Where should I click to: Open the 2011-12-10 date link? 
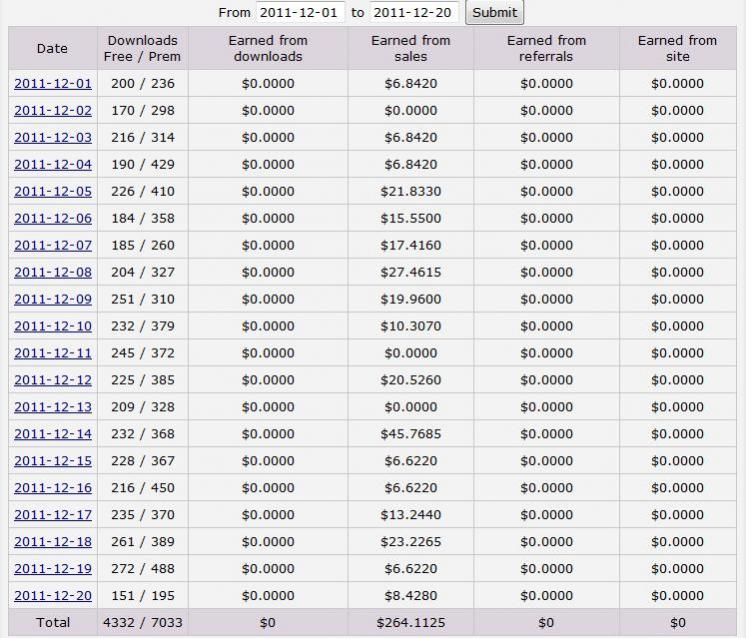pyautogui.click(x=53, y=326)
